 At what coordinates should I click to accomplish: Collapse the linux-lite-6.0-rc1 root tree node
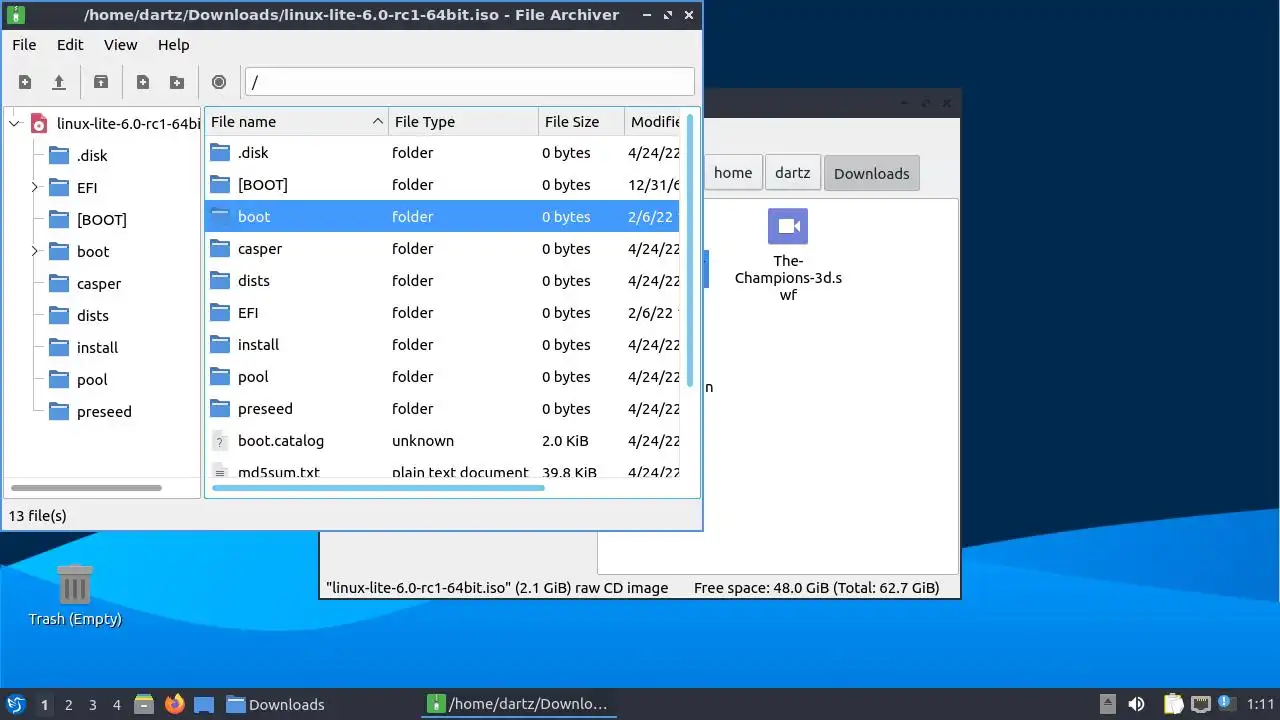pyautogui.click(x=14, y=124)
